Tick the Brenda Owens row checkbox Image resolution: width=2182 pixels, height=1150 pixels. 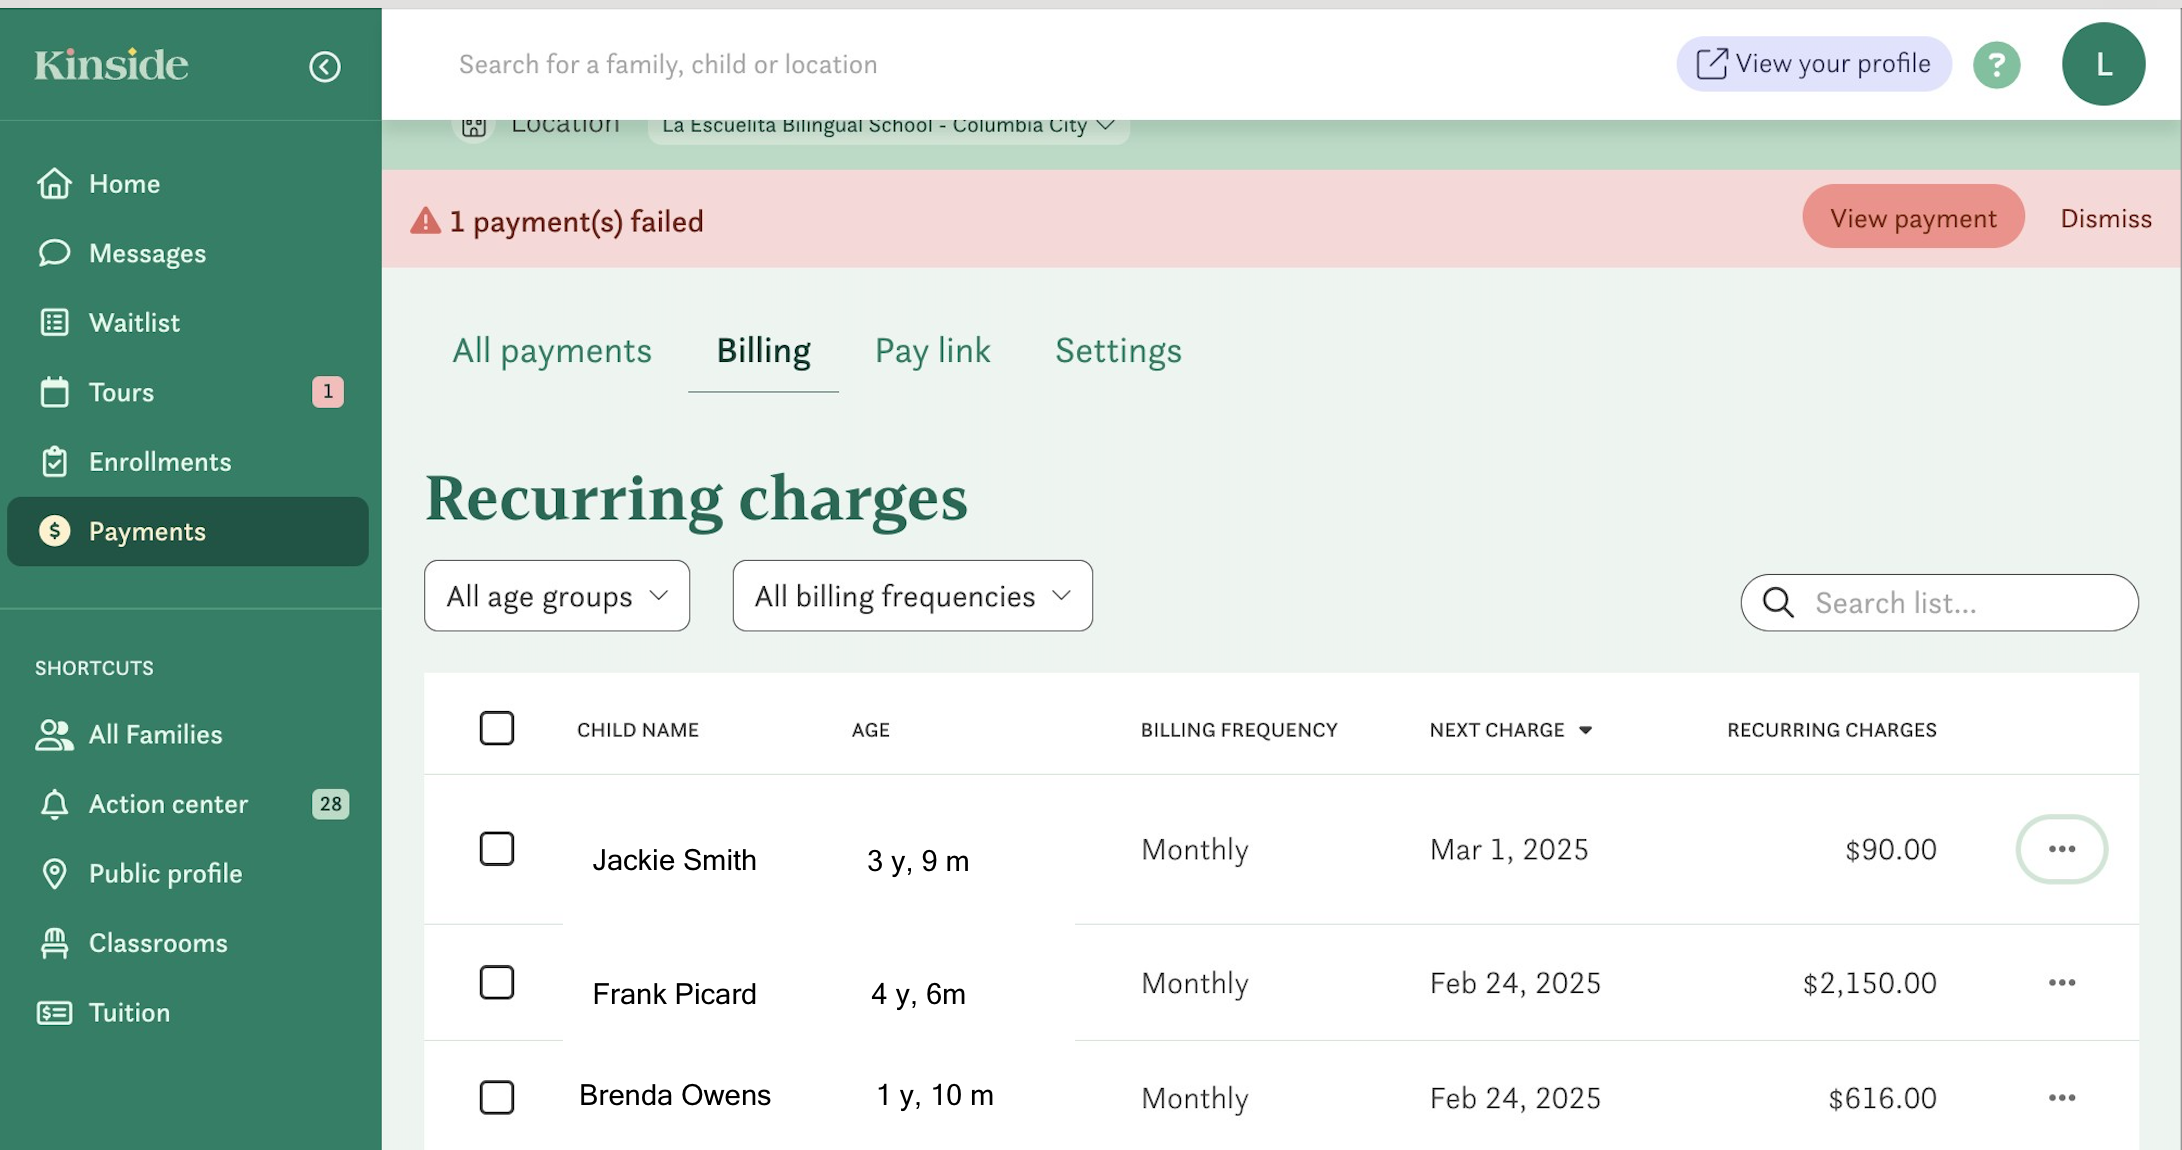point(497,1097)
